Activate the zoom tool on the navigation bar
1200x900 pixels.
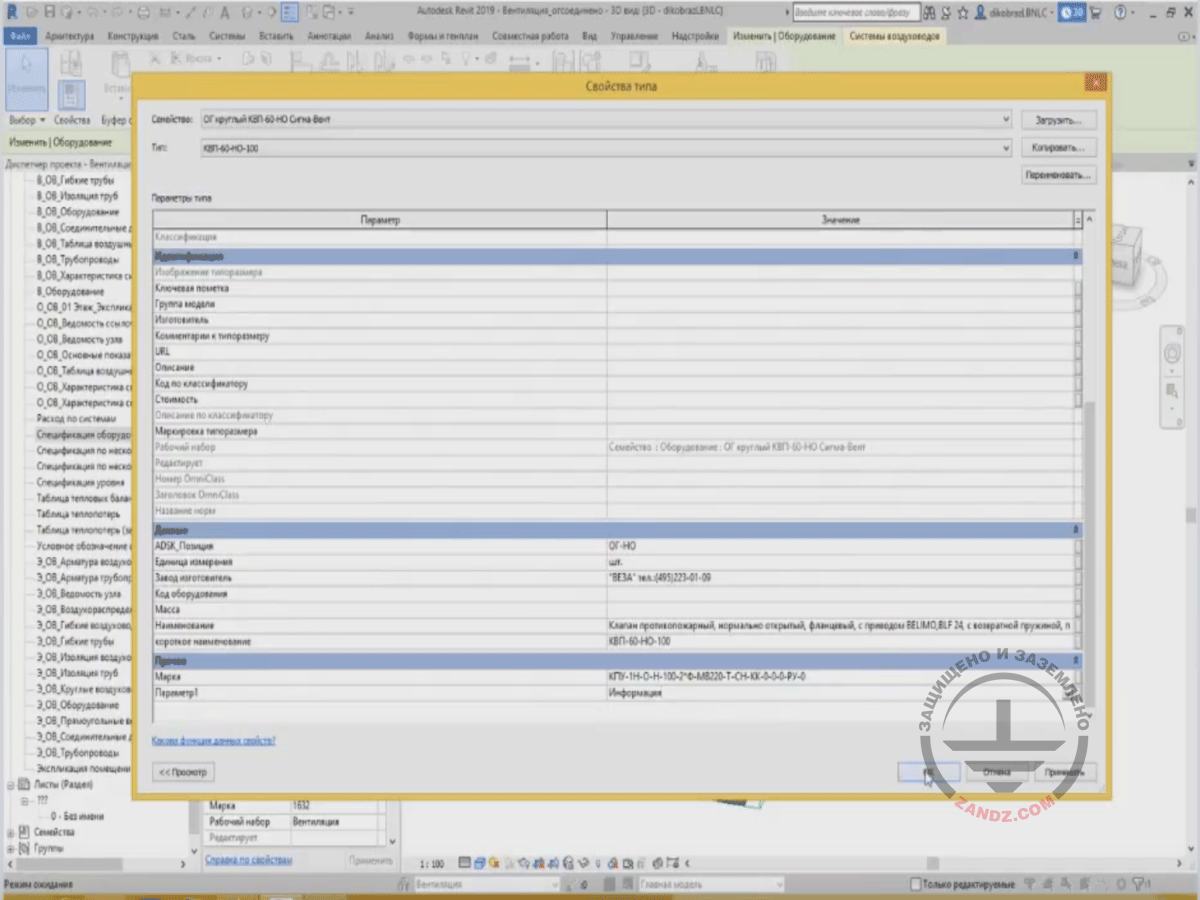click(1170, 392)
